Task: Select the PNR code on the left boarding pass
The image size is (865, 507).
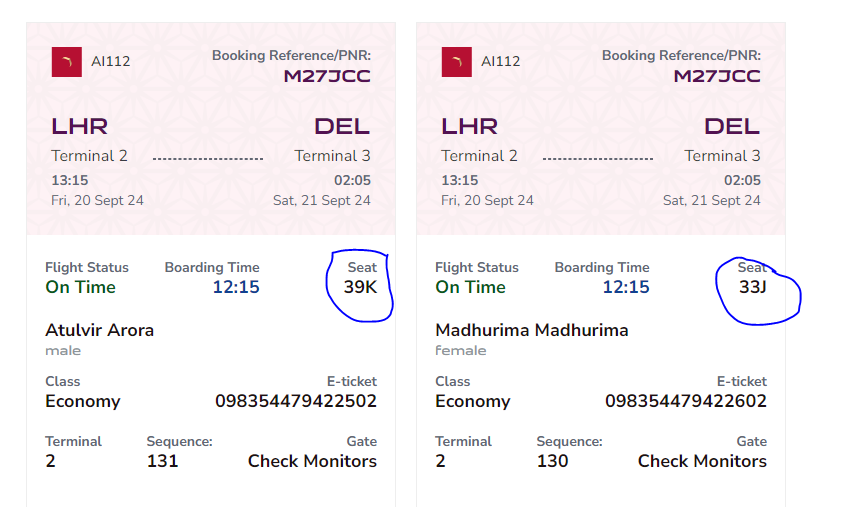Action: 327,76
